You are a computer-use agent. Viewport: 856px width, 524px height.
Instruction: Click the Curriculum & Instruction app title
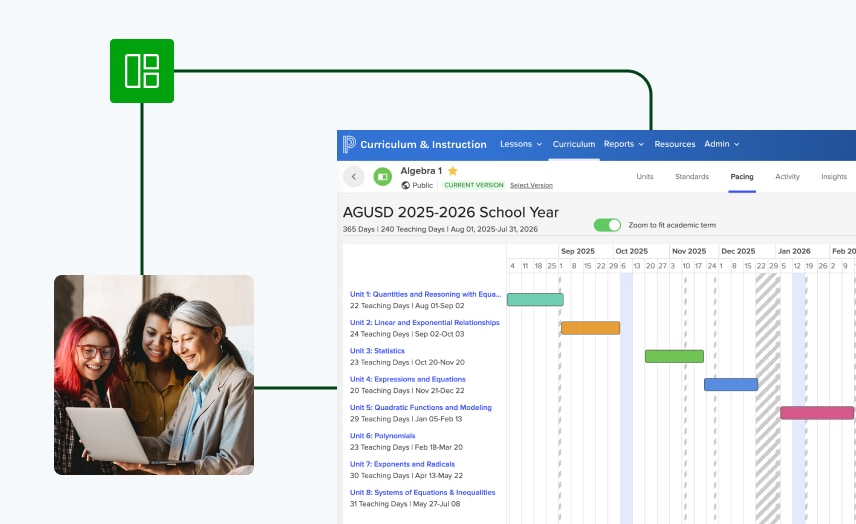click(x=423, y=145)
